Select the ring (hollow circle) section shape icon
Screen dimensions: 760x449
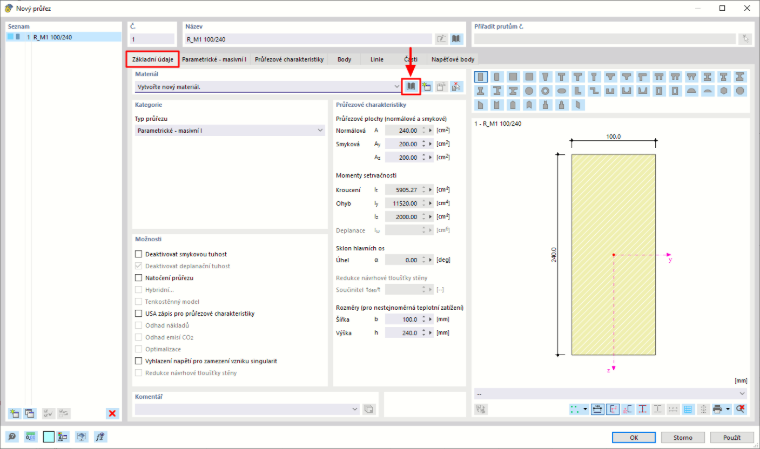[x=545, y=91]
